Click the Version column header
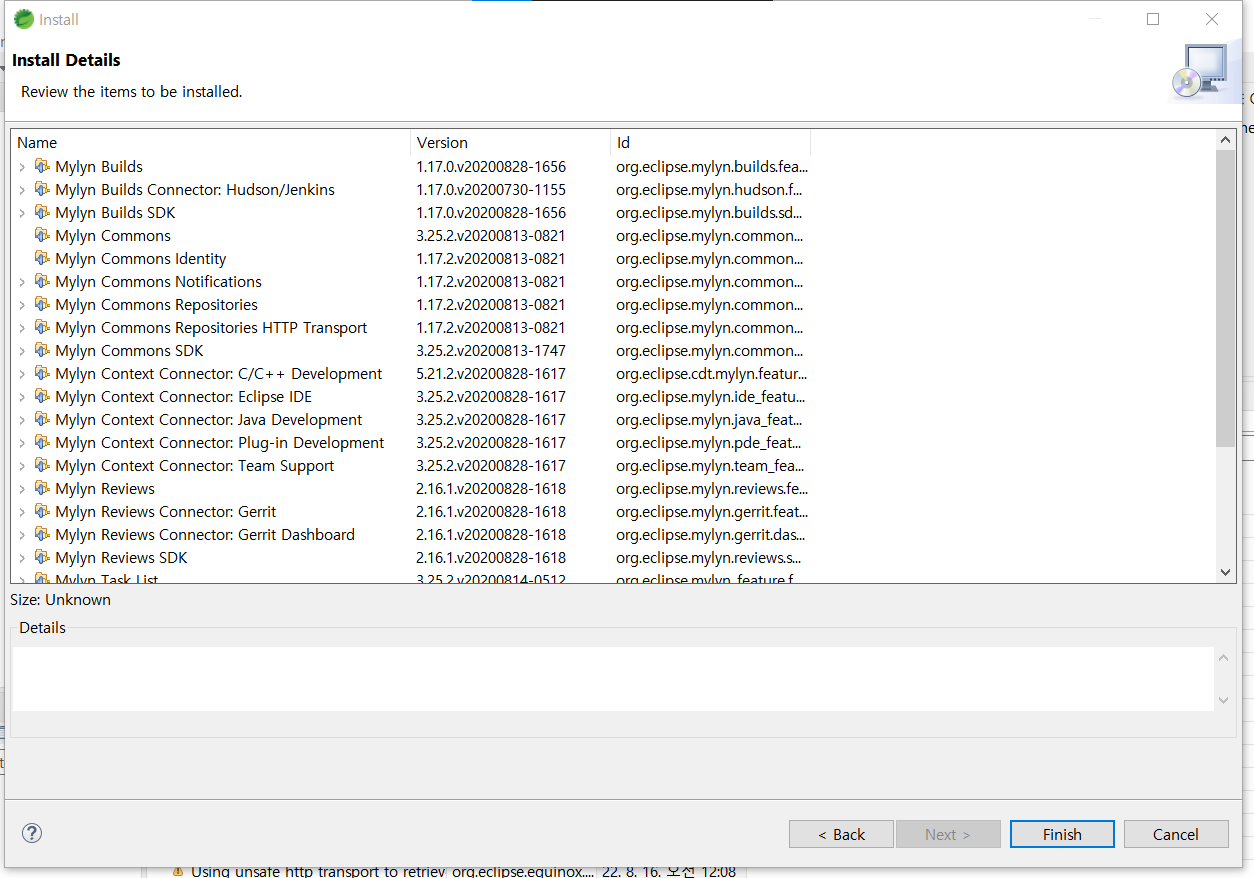Screen dimensions: 1254x878 coord(510,142)
